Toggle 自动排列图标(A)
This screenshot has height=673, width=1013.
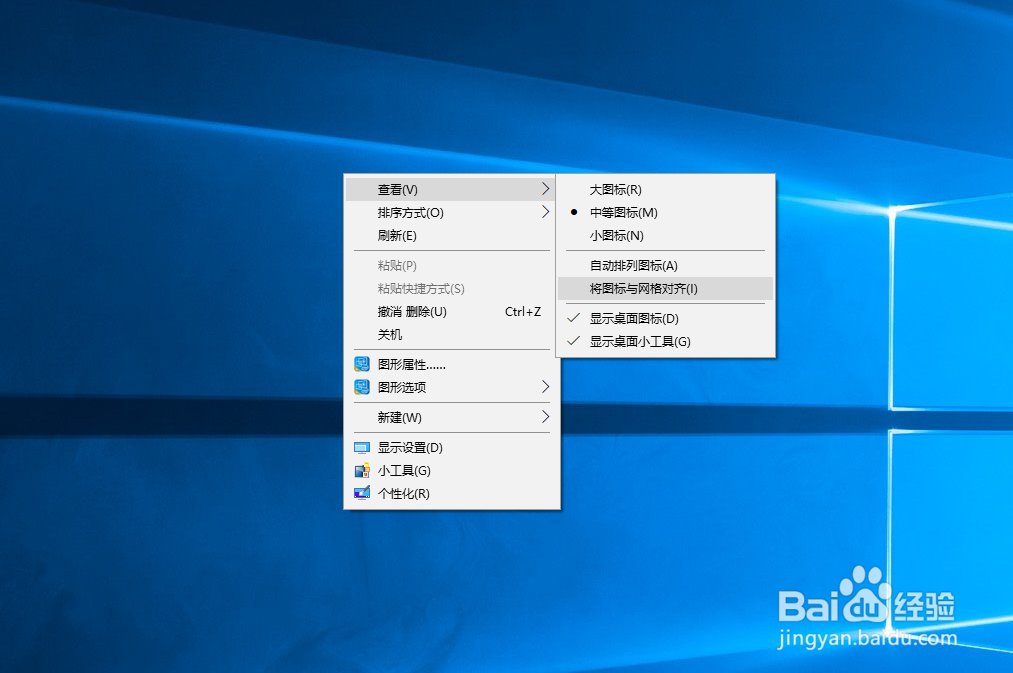coord(665,265)
